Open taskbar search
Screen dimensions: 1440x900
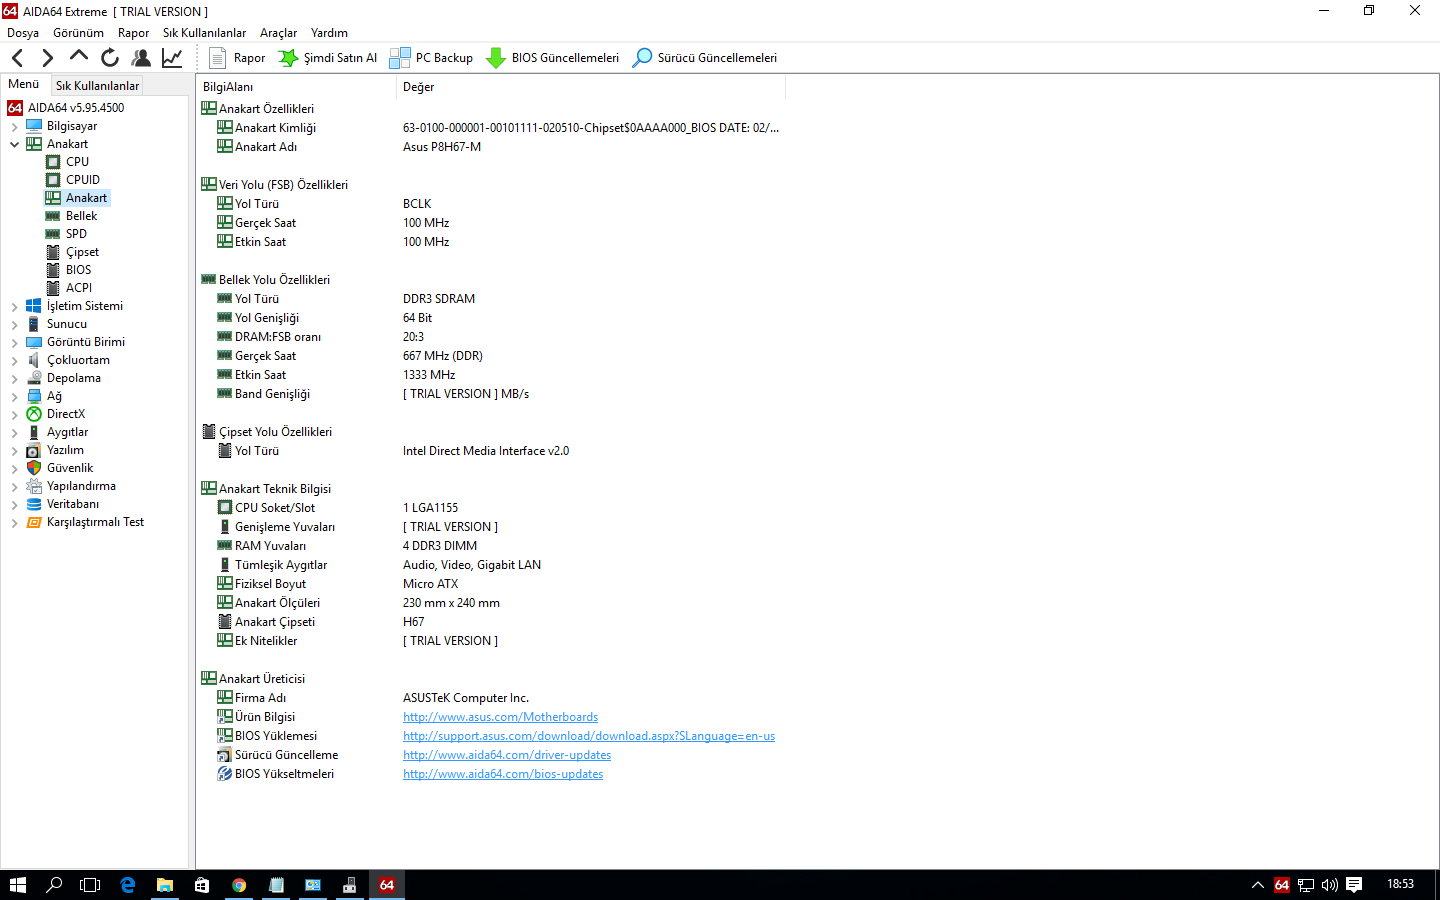click(x=54, y=885)
